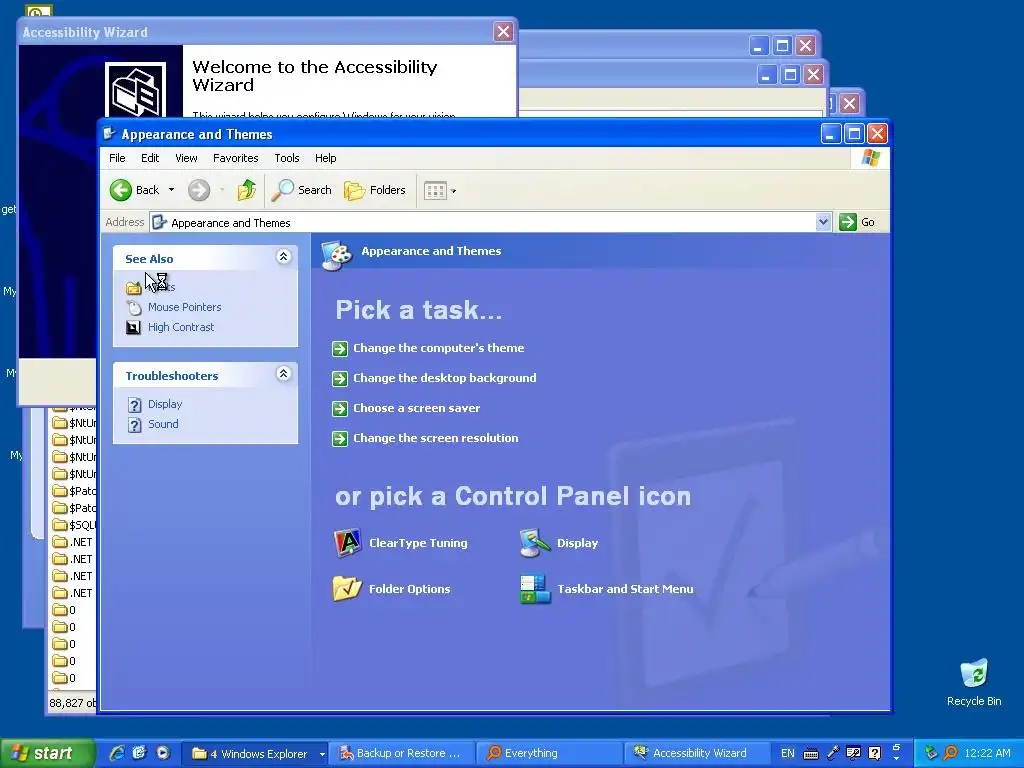
Task: Open the Favorites menu
Action: click(x=235, y=158)
